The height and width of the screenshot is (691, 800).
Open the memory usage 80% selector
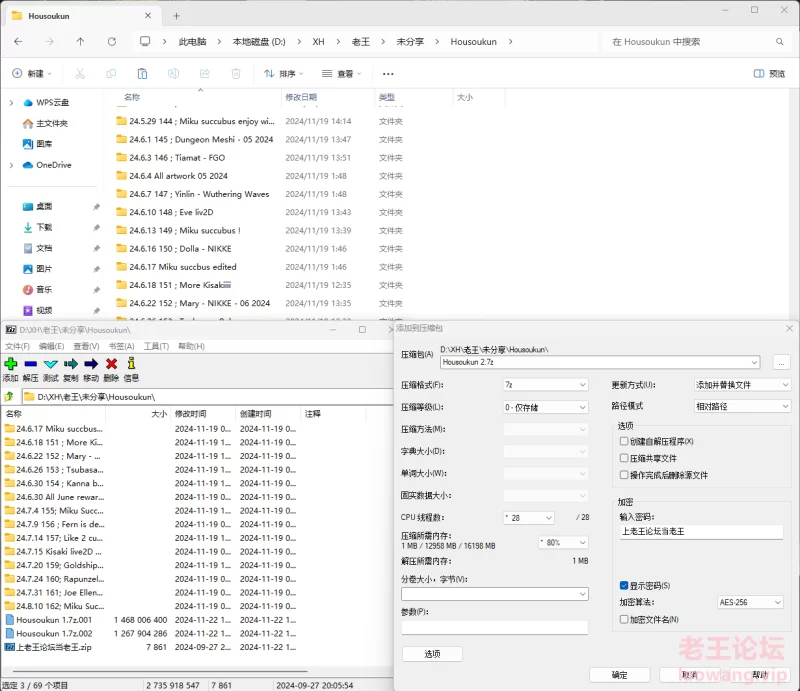pyautogui.click(x=563, y=542)
